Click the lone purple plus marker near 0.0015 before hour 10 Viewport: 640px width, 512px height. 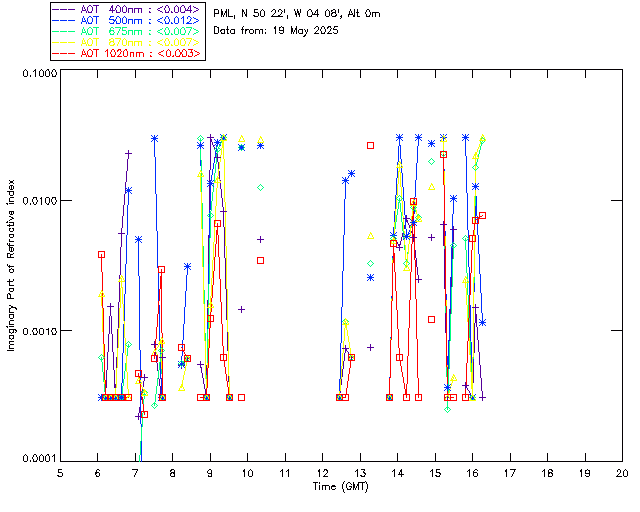tap(241, 309)
